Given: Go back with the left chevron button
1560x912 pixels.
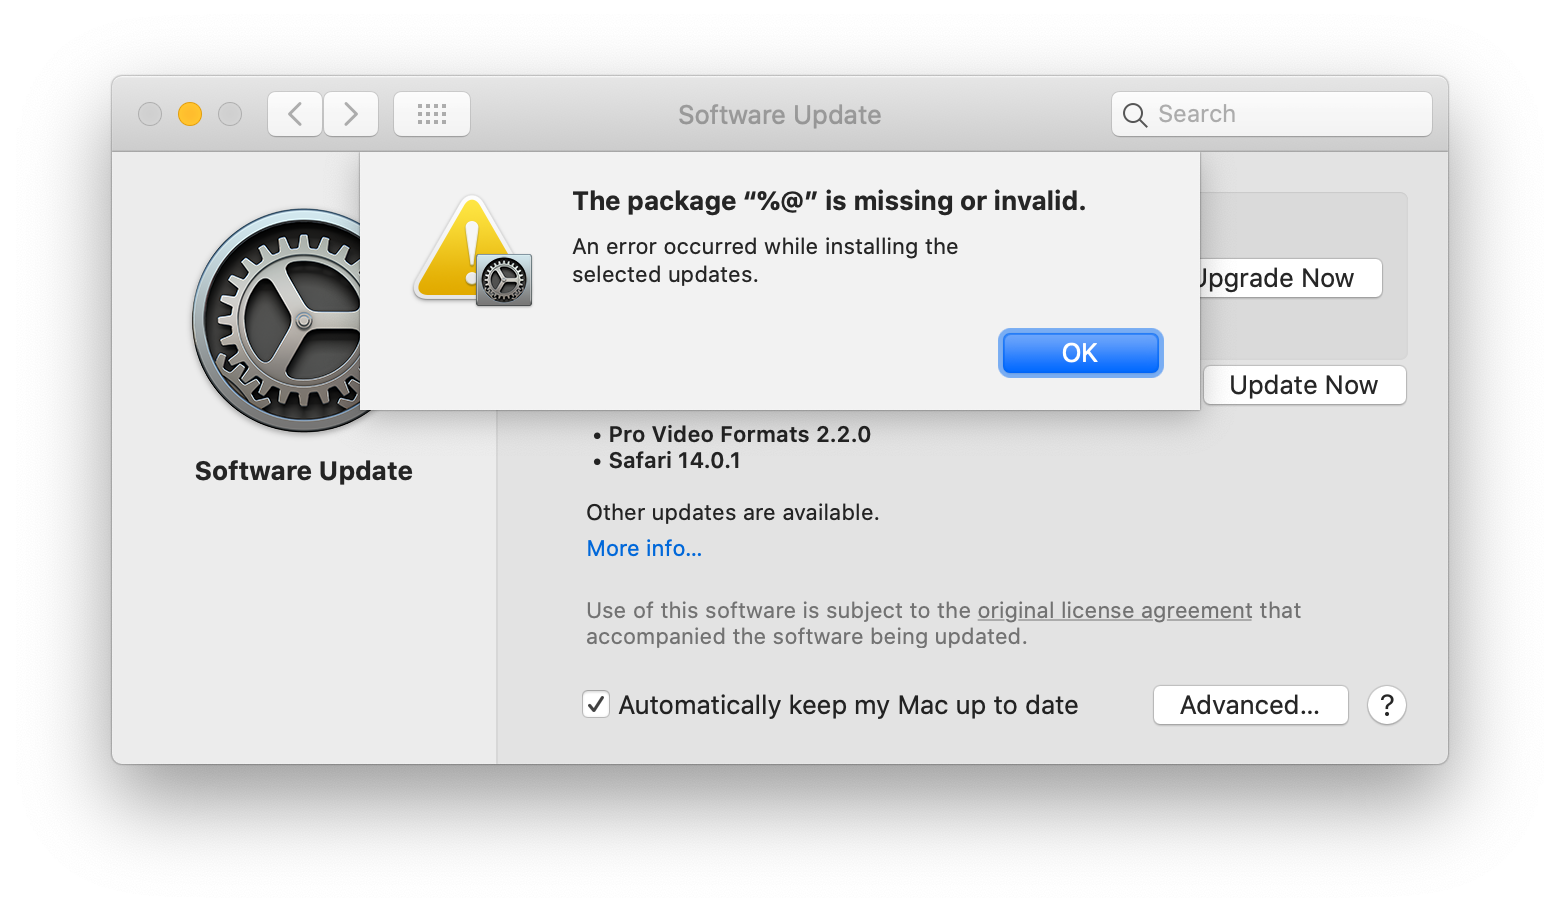Looking at the screenshot, I should (295, 114).
